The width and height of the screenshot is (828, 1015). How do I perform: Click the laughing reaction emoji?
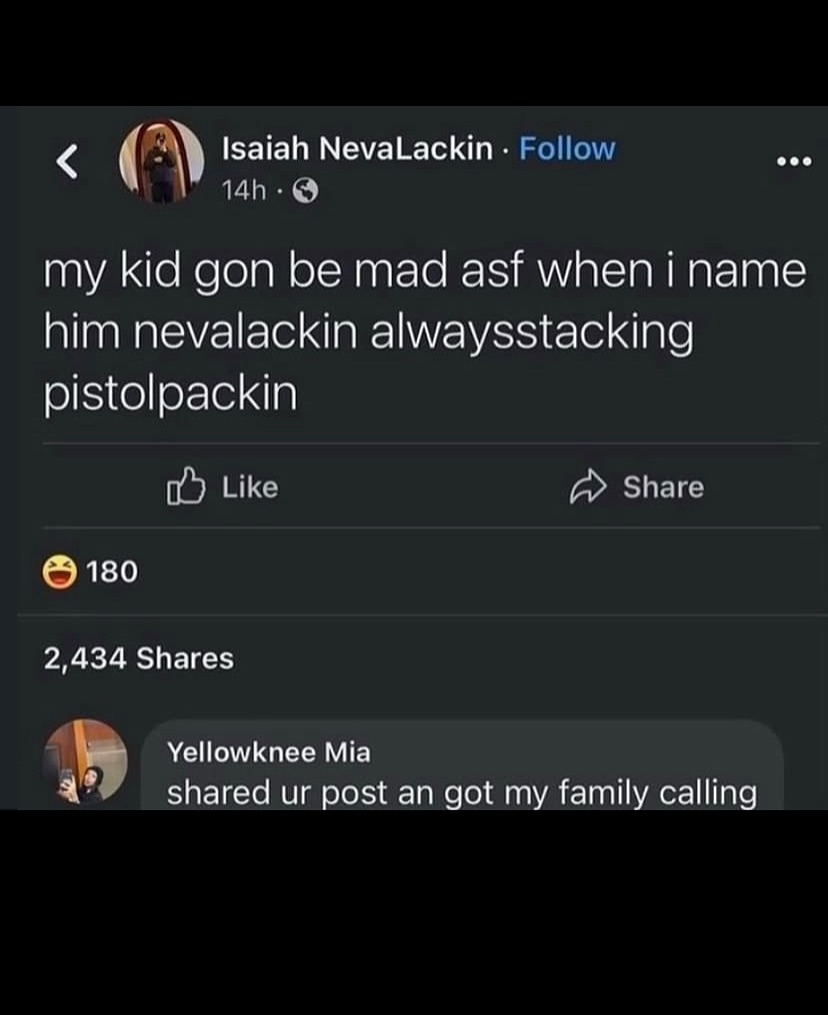pyautogui.click(x=60, y=572)
